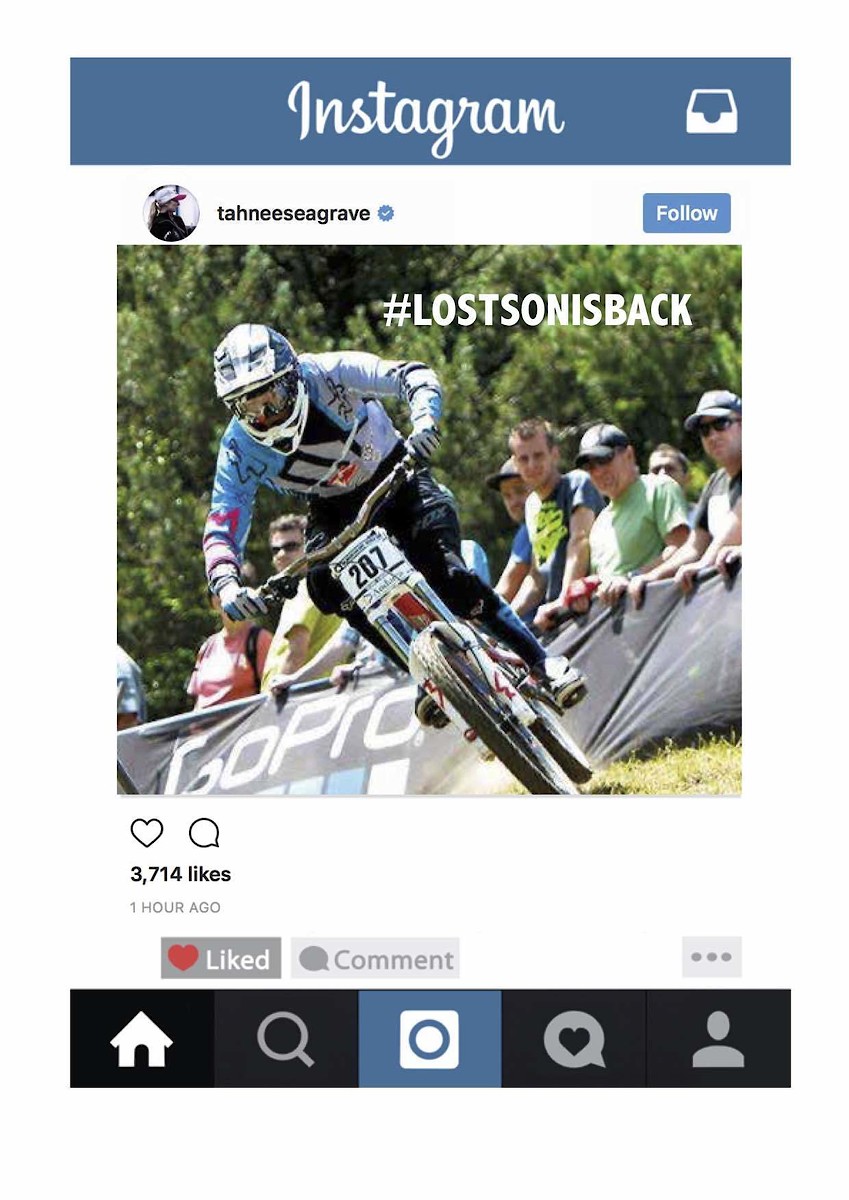Open the mountain biker post photo
Viewport: 849px width, 1200px height.
point(429,520)
